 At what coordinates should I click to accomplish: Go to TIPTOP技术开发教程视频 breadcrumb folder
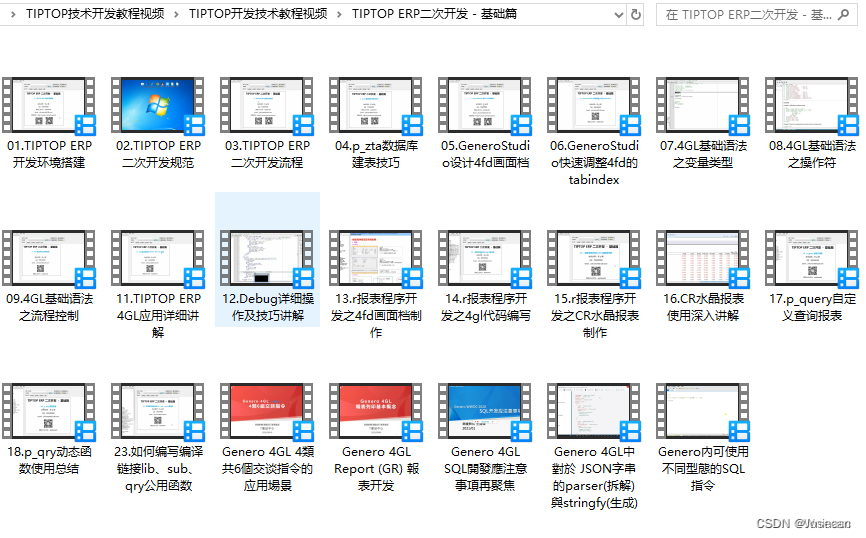(95, 14)
